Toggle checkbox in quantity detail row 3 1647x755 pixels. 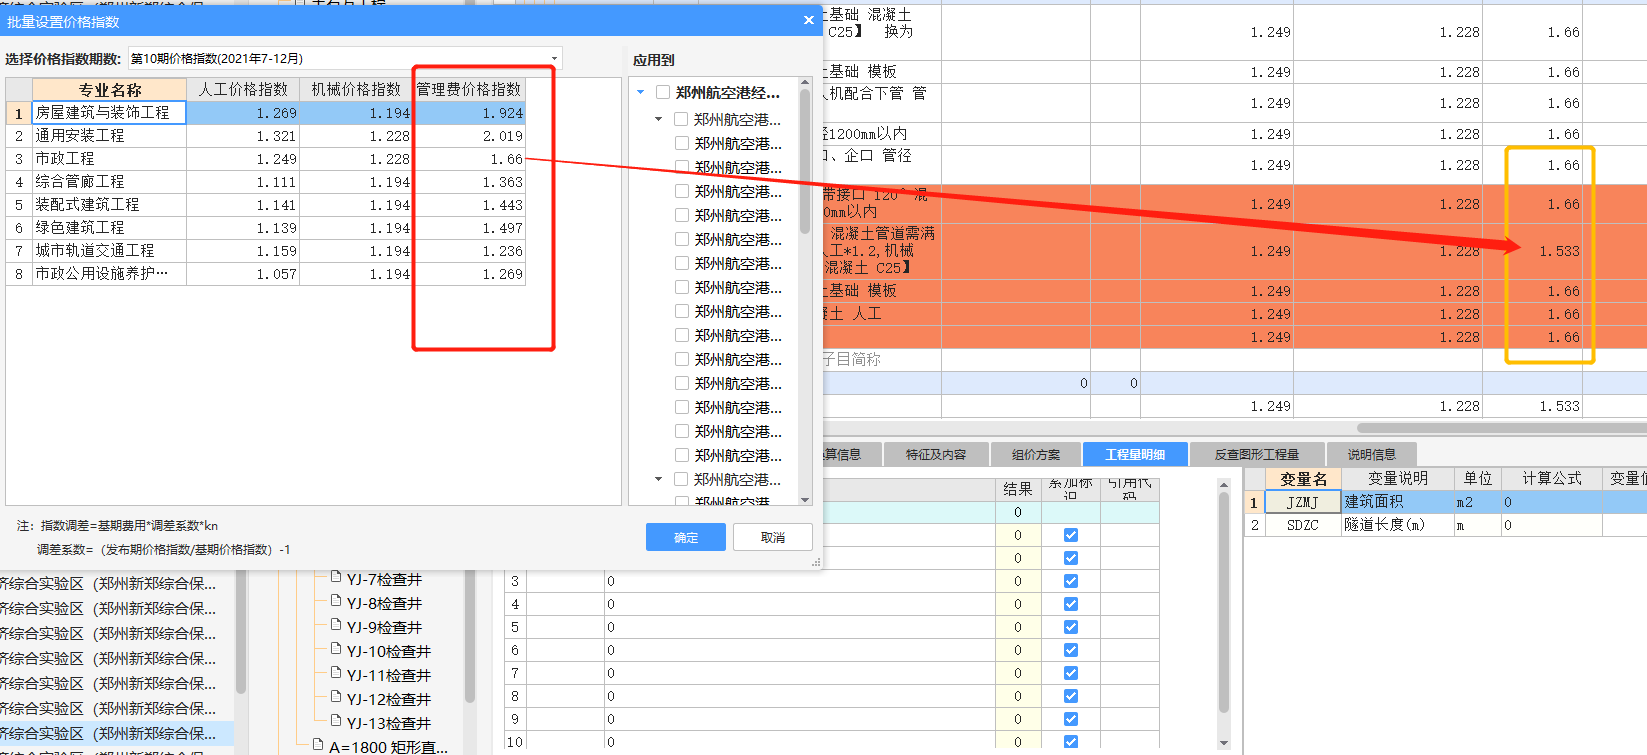[x=1071, y=581]
